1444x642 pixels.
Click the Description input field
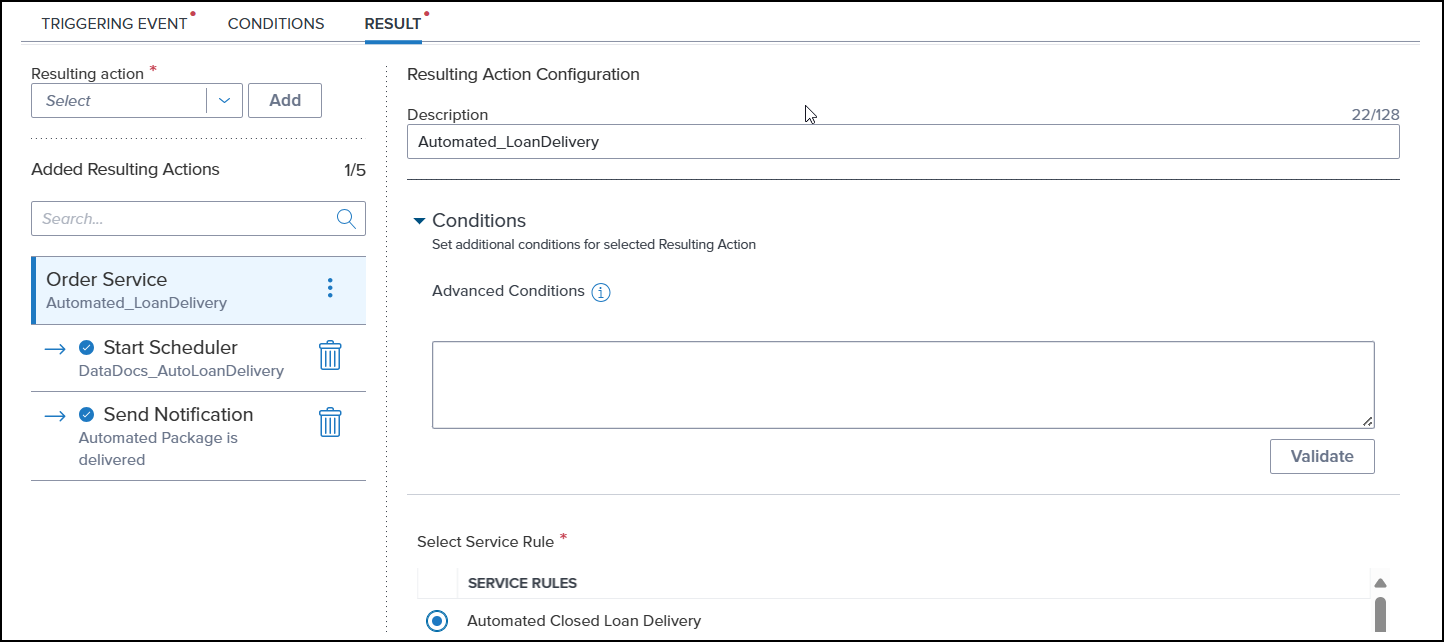[902, 142]
